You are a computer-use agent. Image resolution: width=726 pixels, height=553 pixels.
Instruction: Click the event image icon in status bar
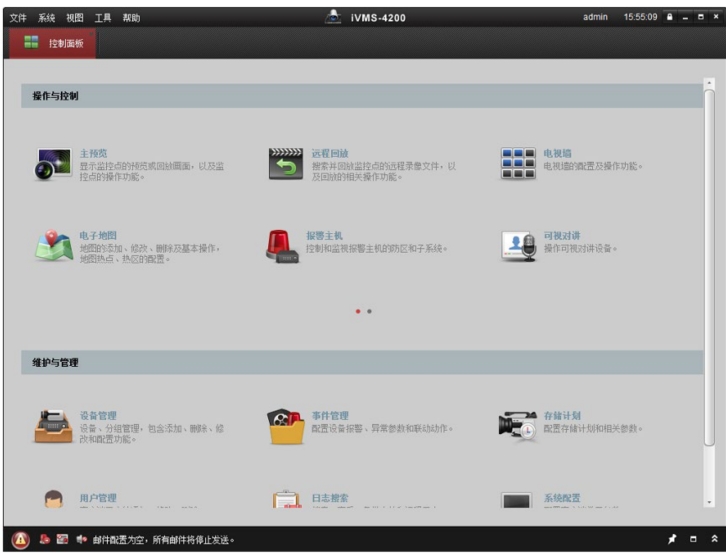pos(63,539)
